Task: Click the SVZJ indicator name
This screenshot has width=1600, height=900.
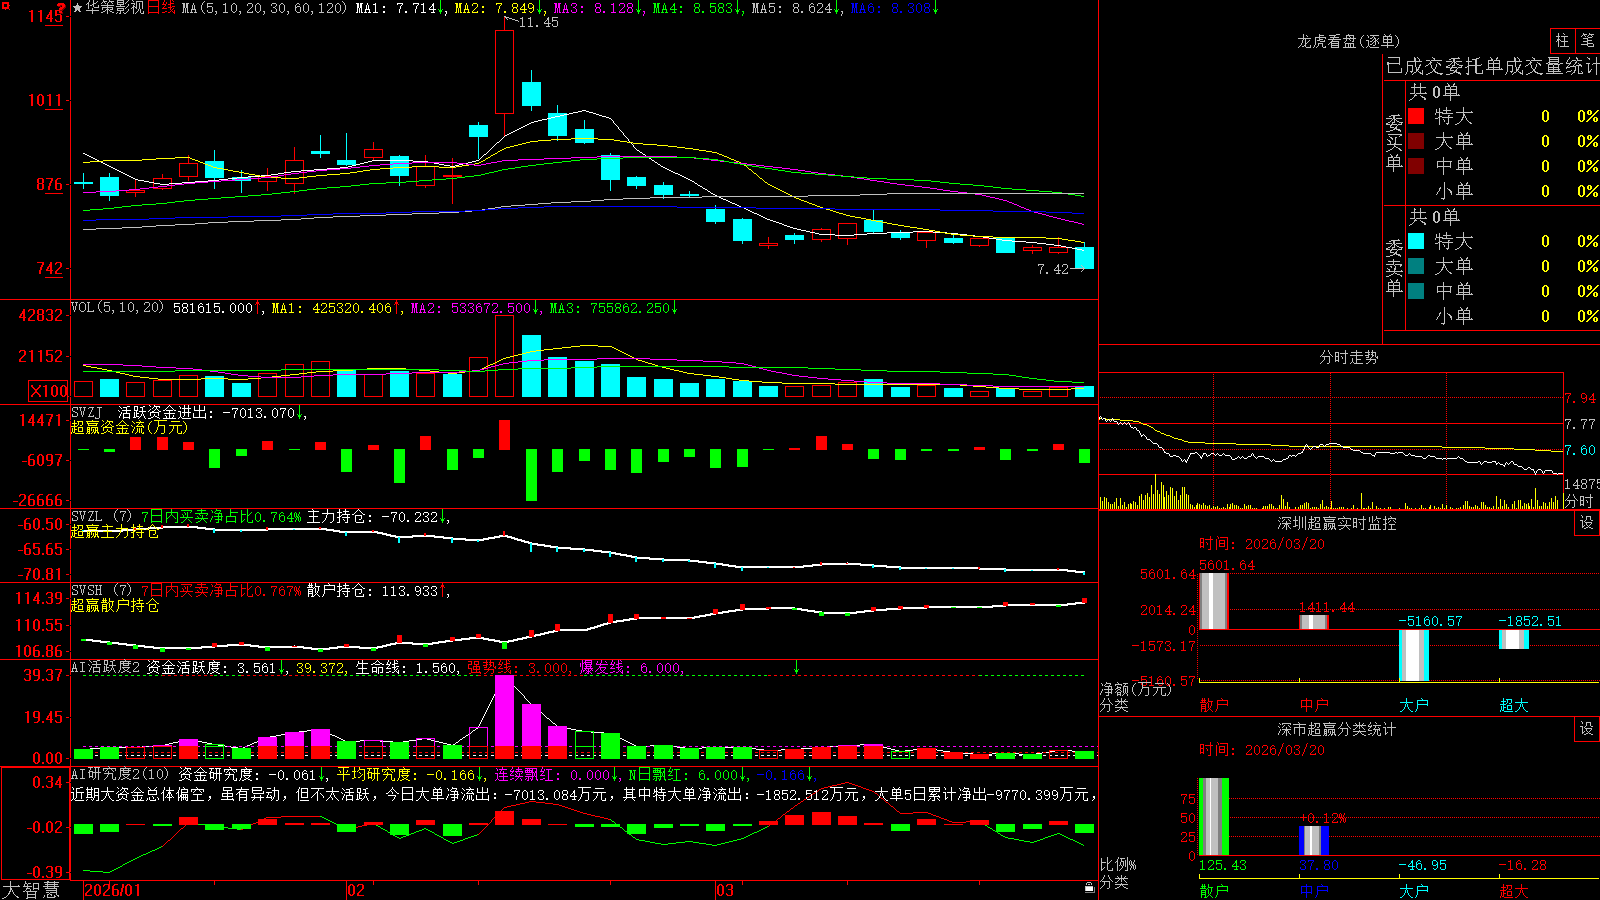Action: 87,413
